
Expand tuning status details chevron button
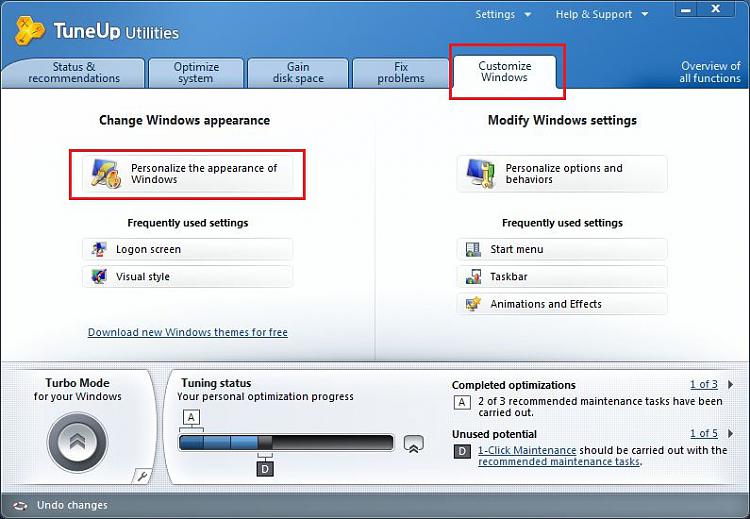click(414, 444)
